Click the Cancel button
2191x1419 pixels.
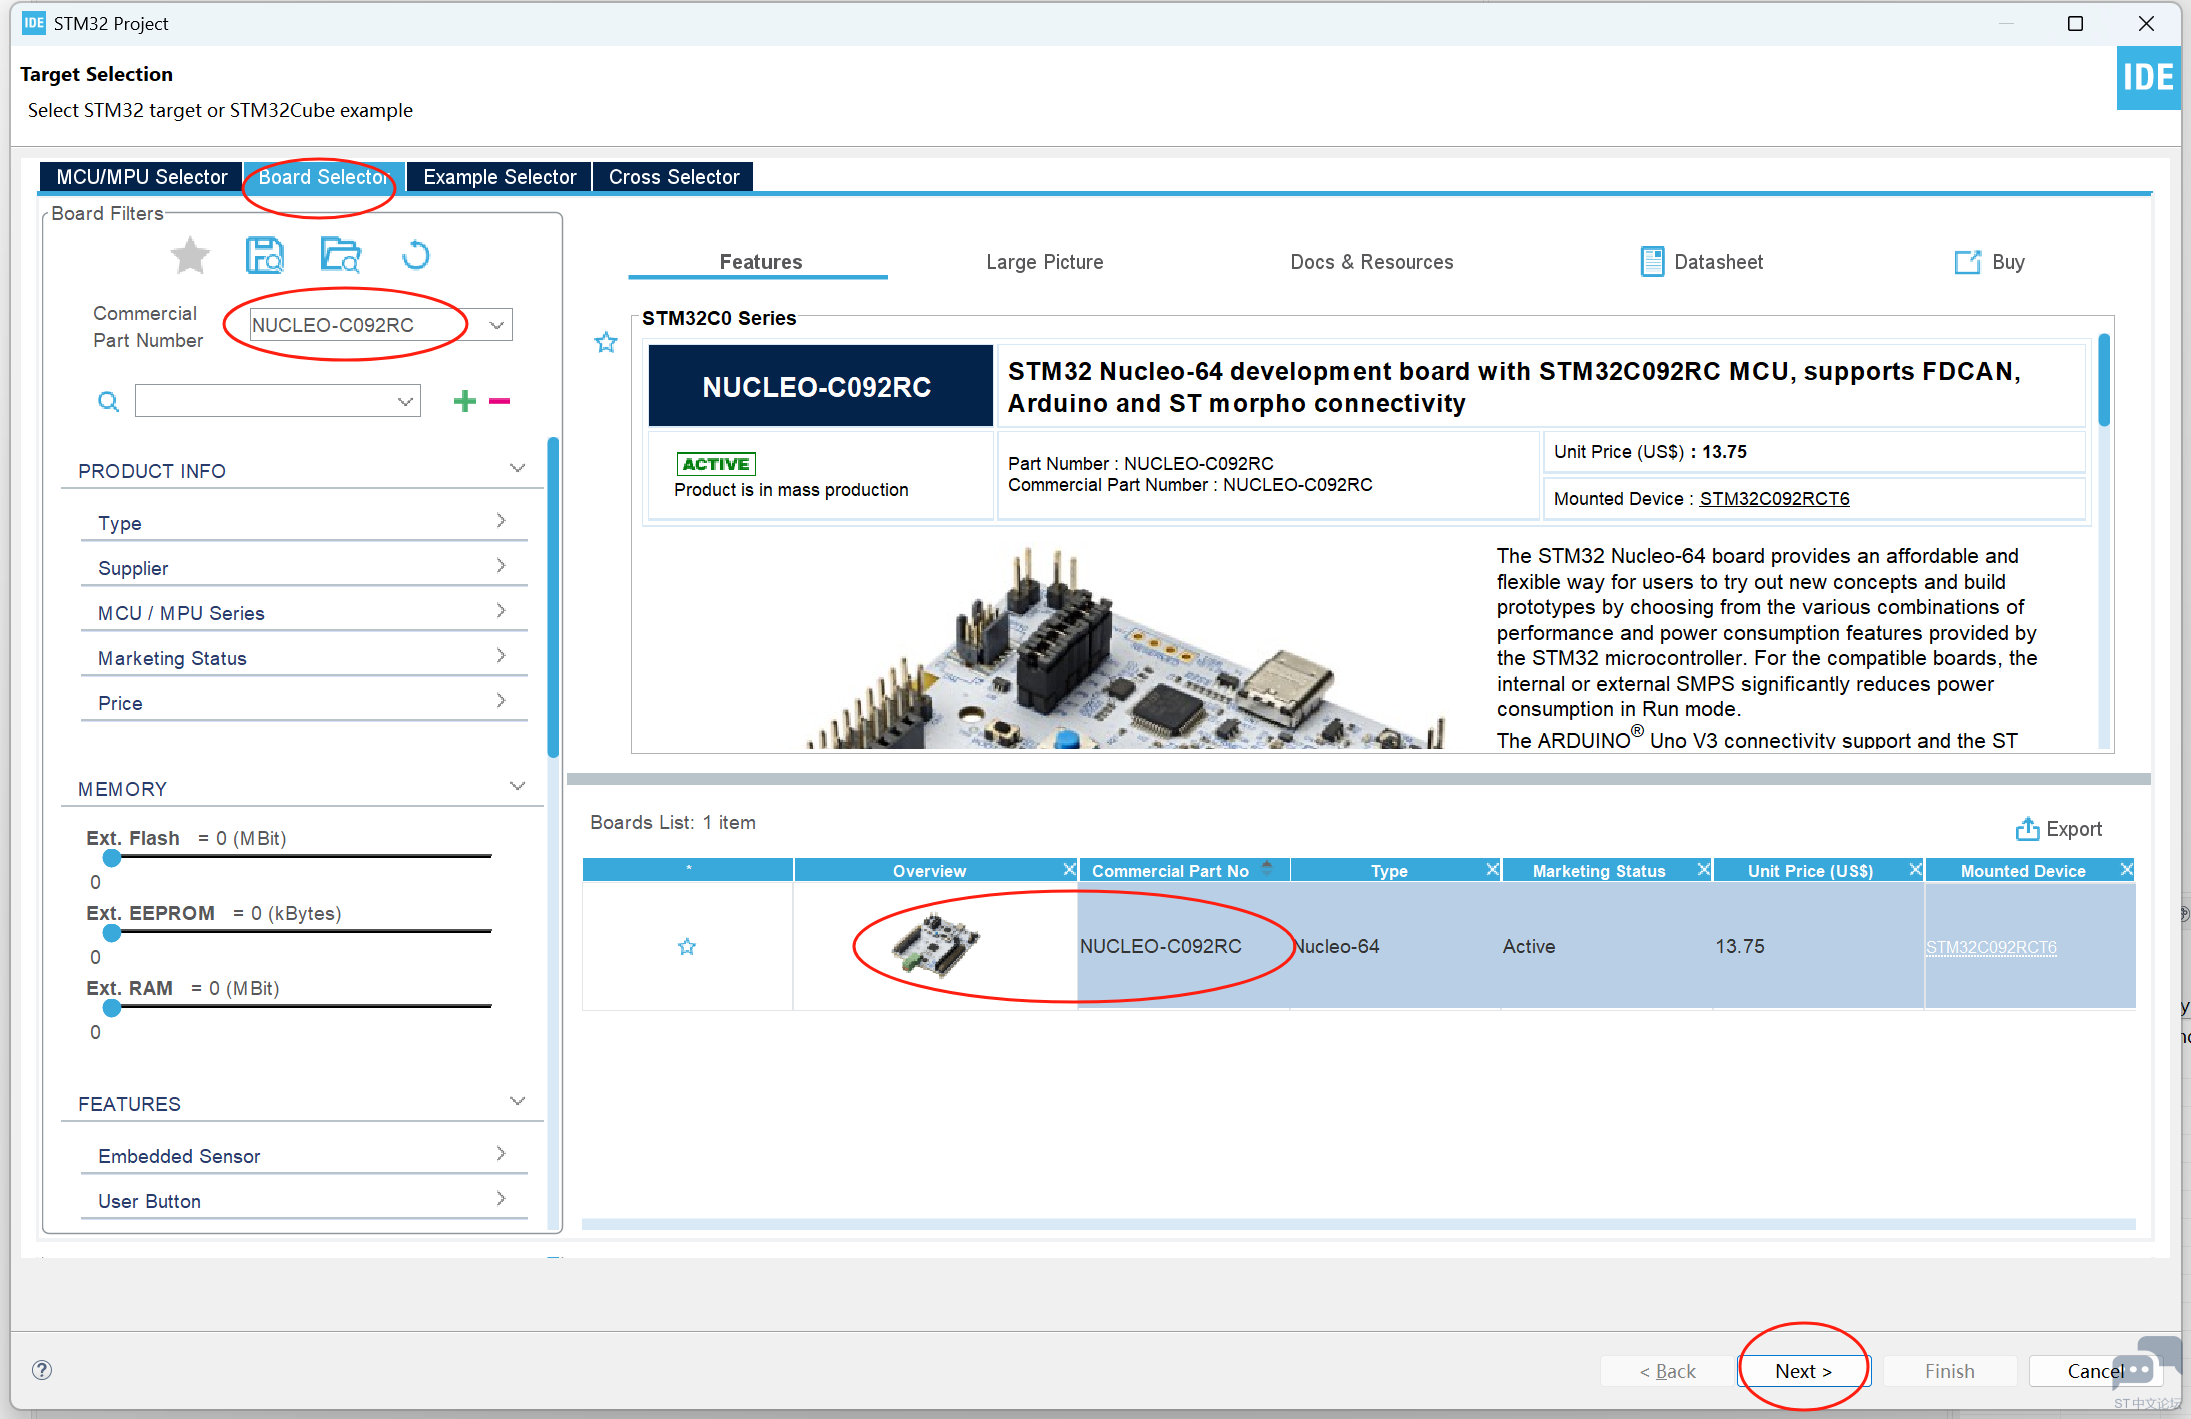pyautogui.click(x=2095, y=1371)
